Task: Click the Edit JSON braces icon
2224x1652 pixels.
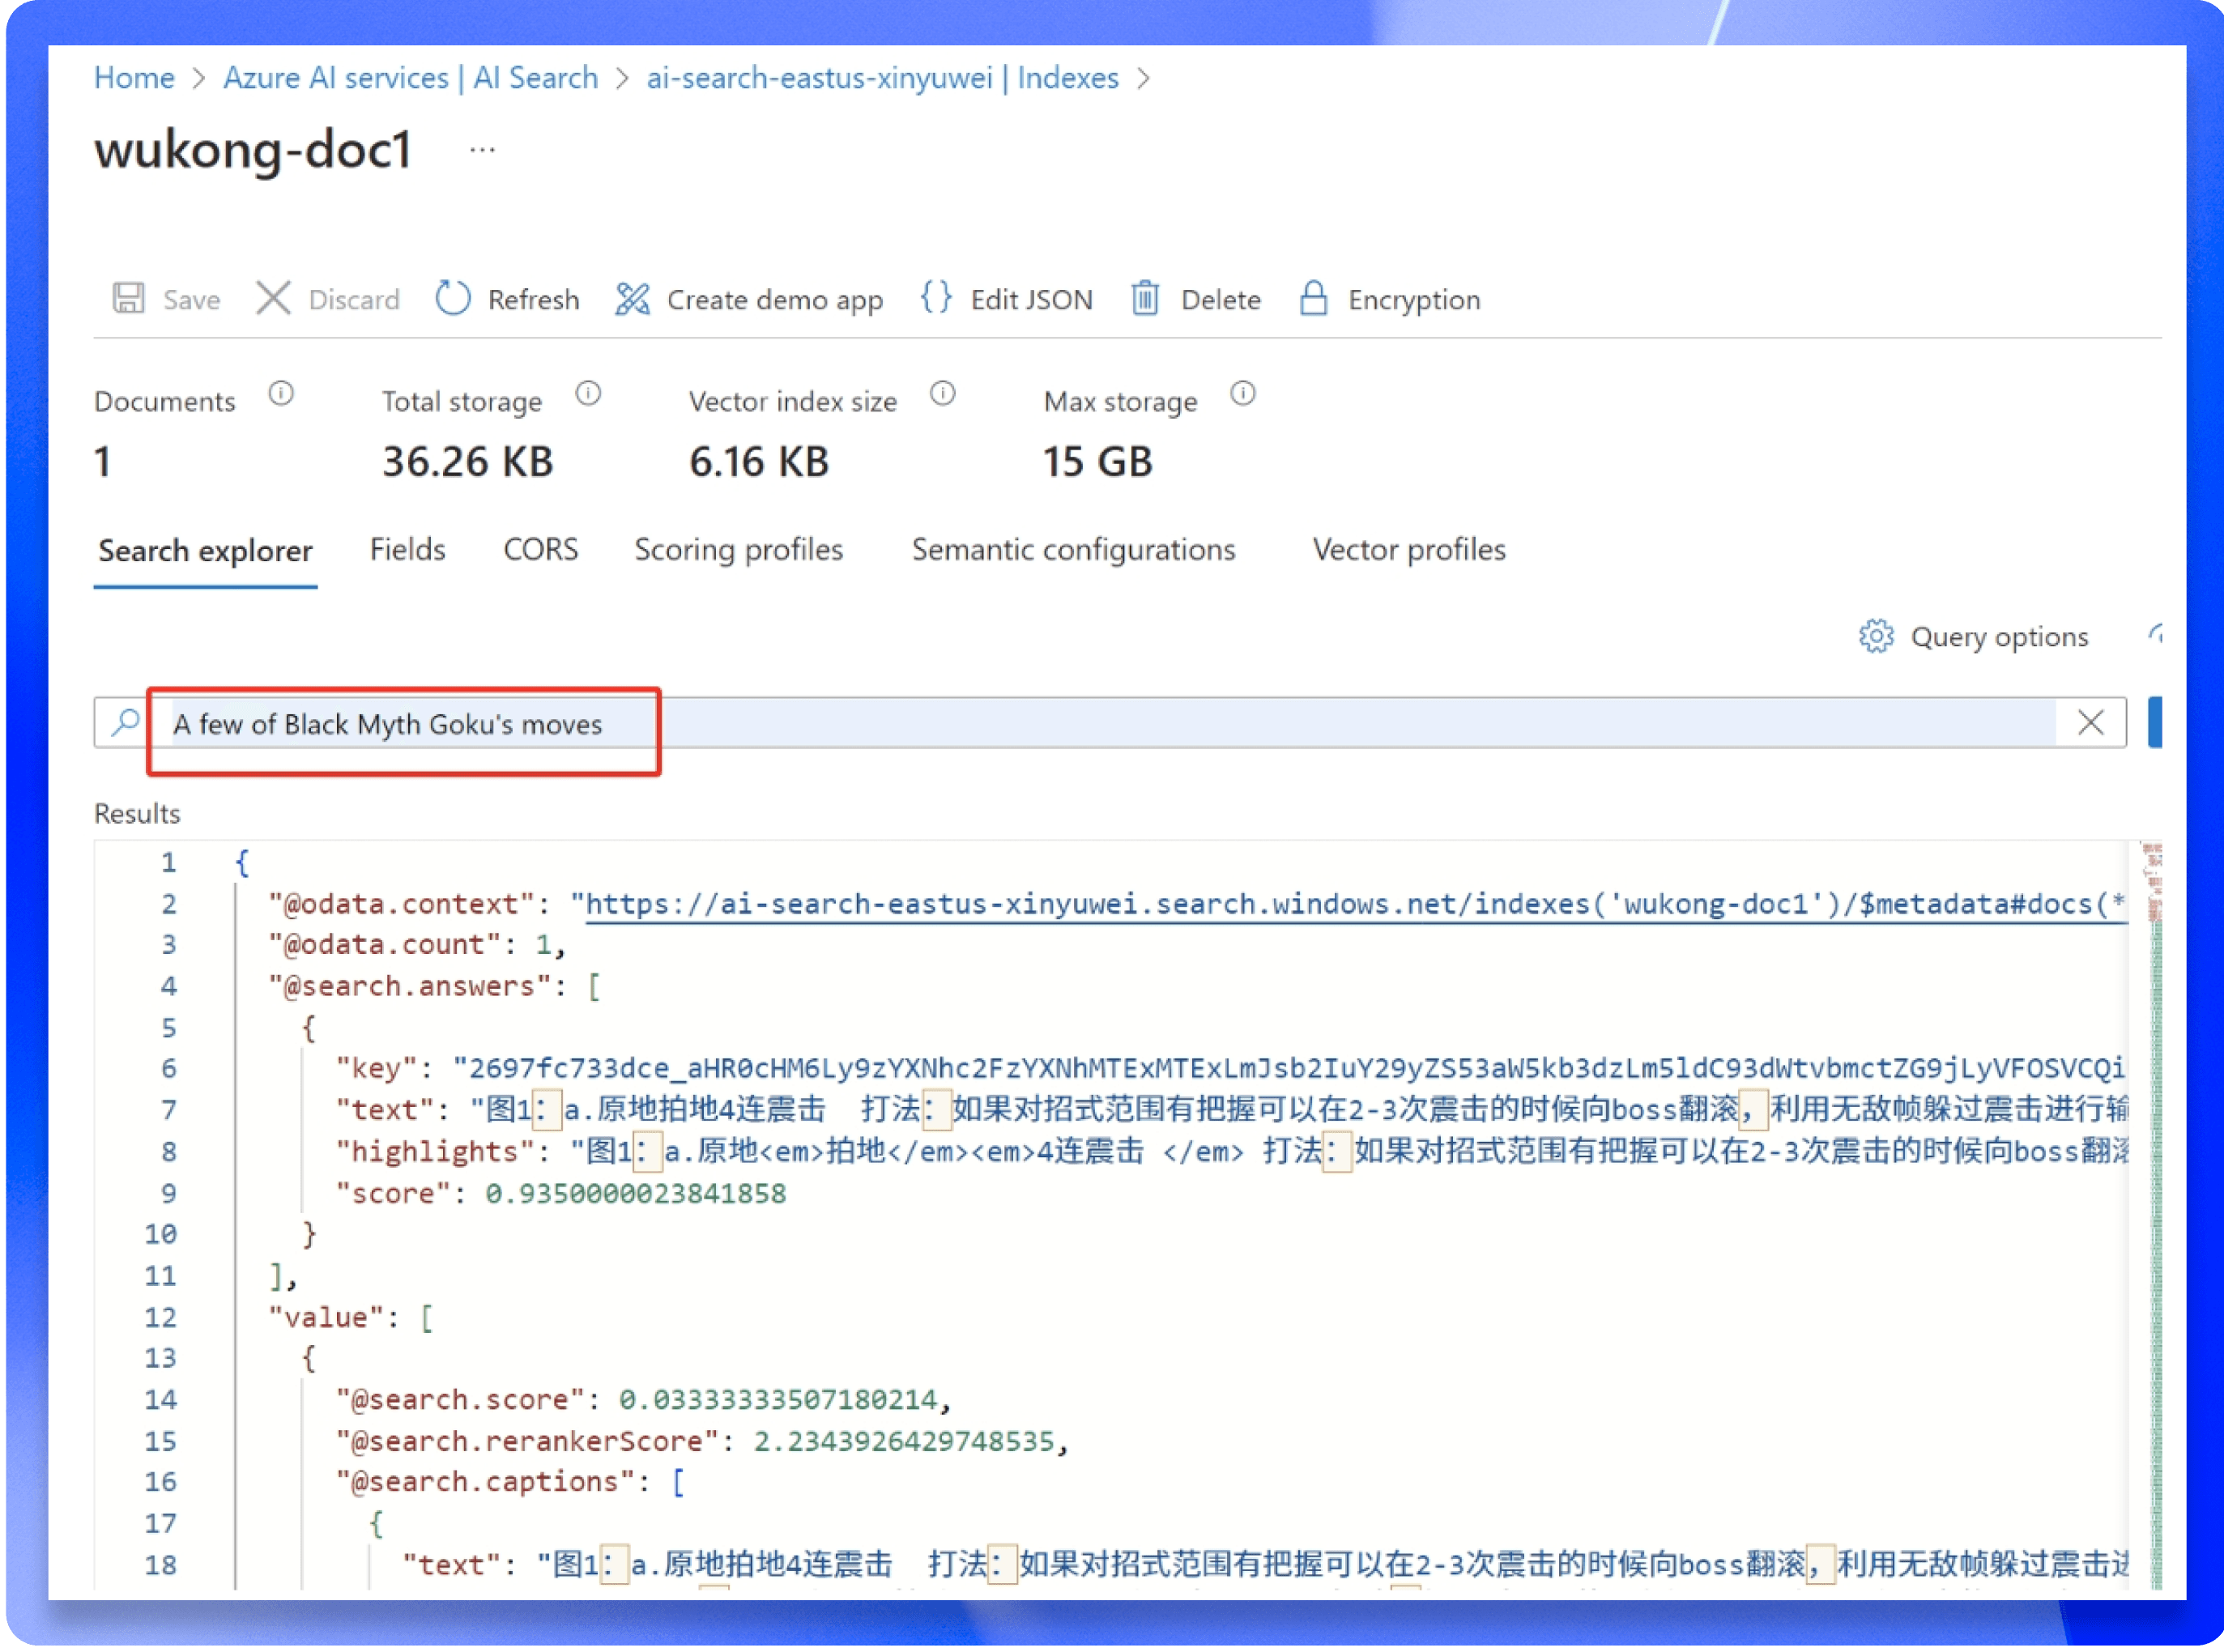Action: [936, 297]
